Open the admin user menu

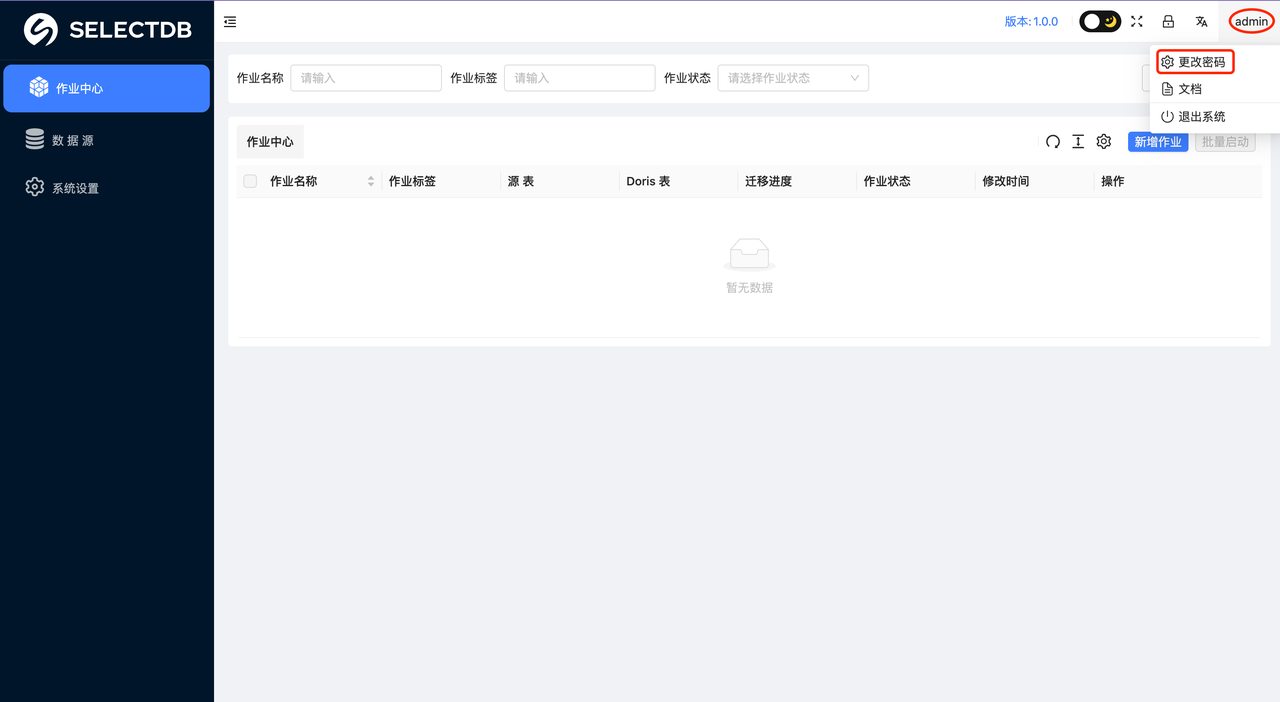click(1251, 21)
